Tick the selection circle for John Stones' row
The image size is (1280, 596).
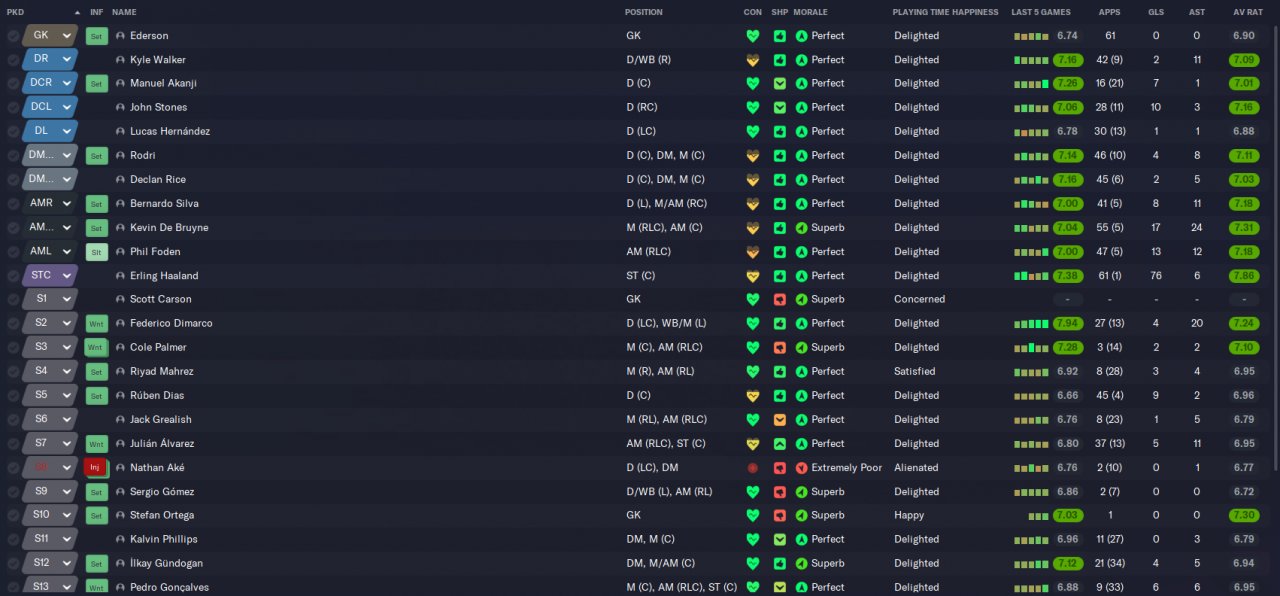tap(13, 108)
